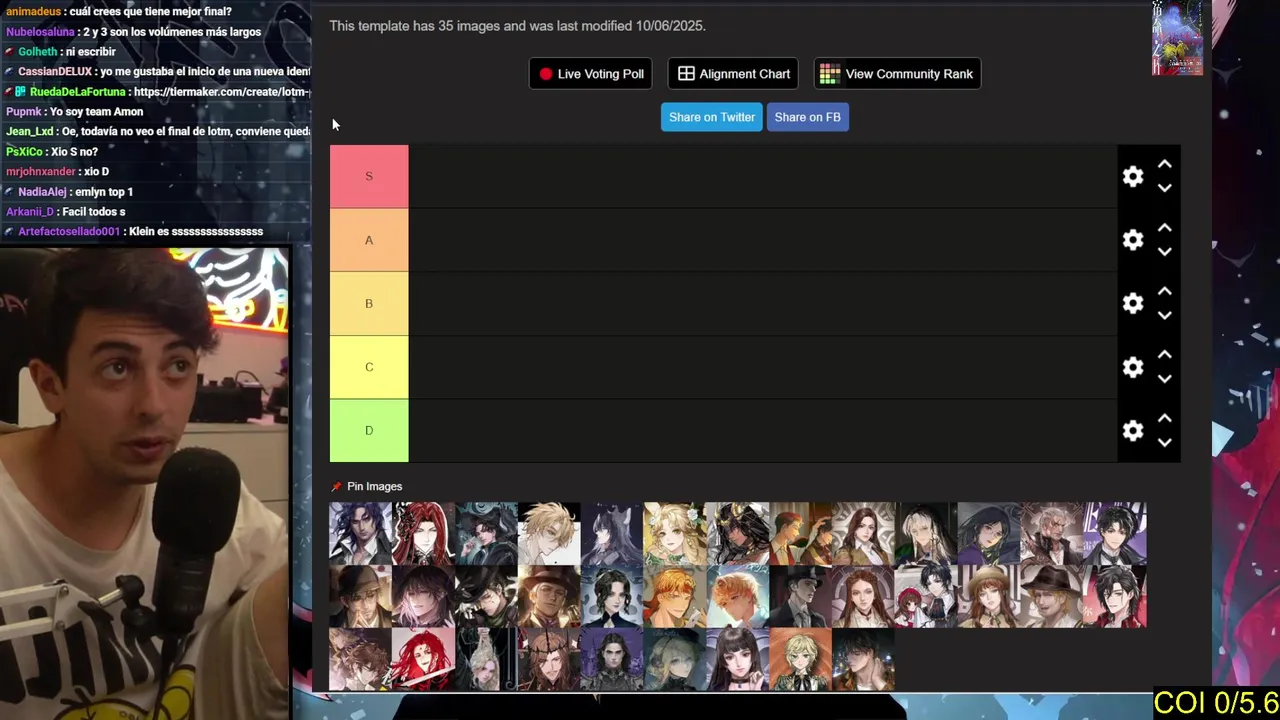Move the S tier row up
This screenshot has height=720, width=1280.
(1164, 164)
